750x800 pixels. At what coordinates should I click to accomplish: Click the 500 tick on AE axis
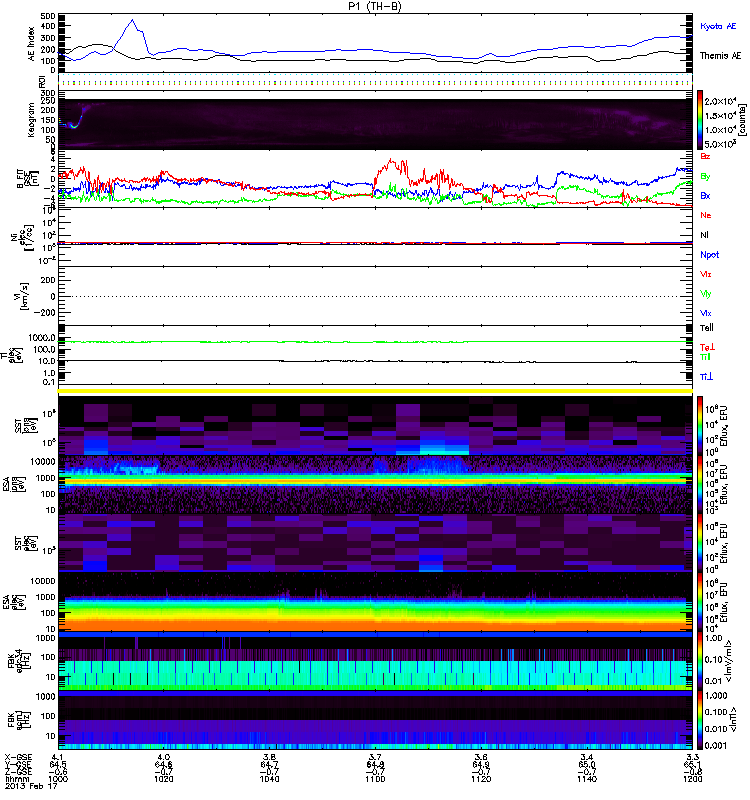coord(49,16)
